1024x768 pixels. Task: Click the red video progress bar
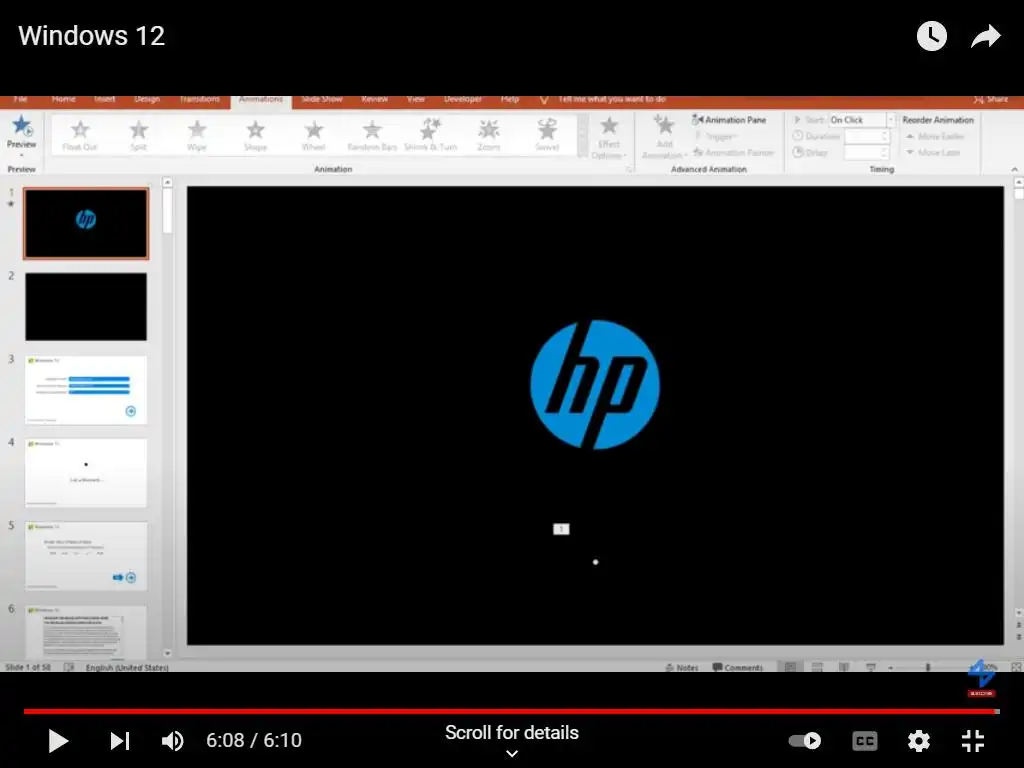(511, 711)
